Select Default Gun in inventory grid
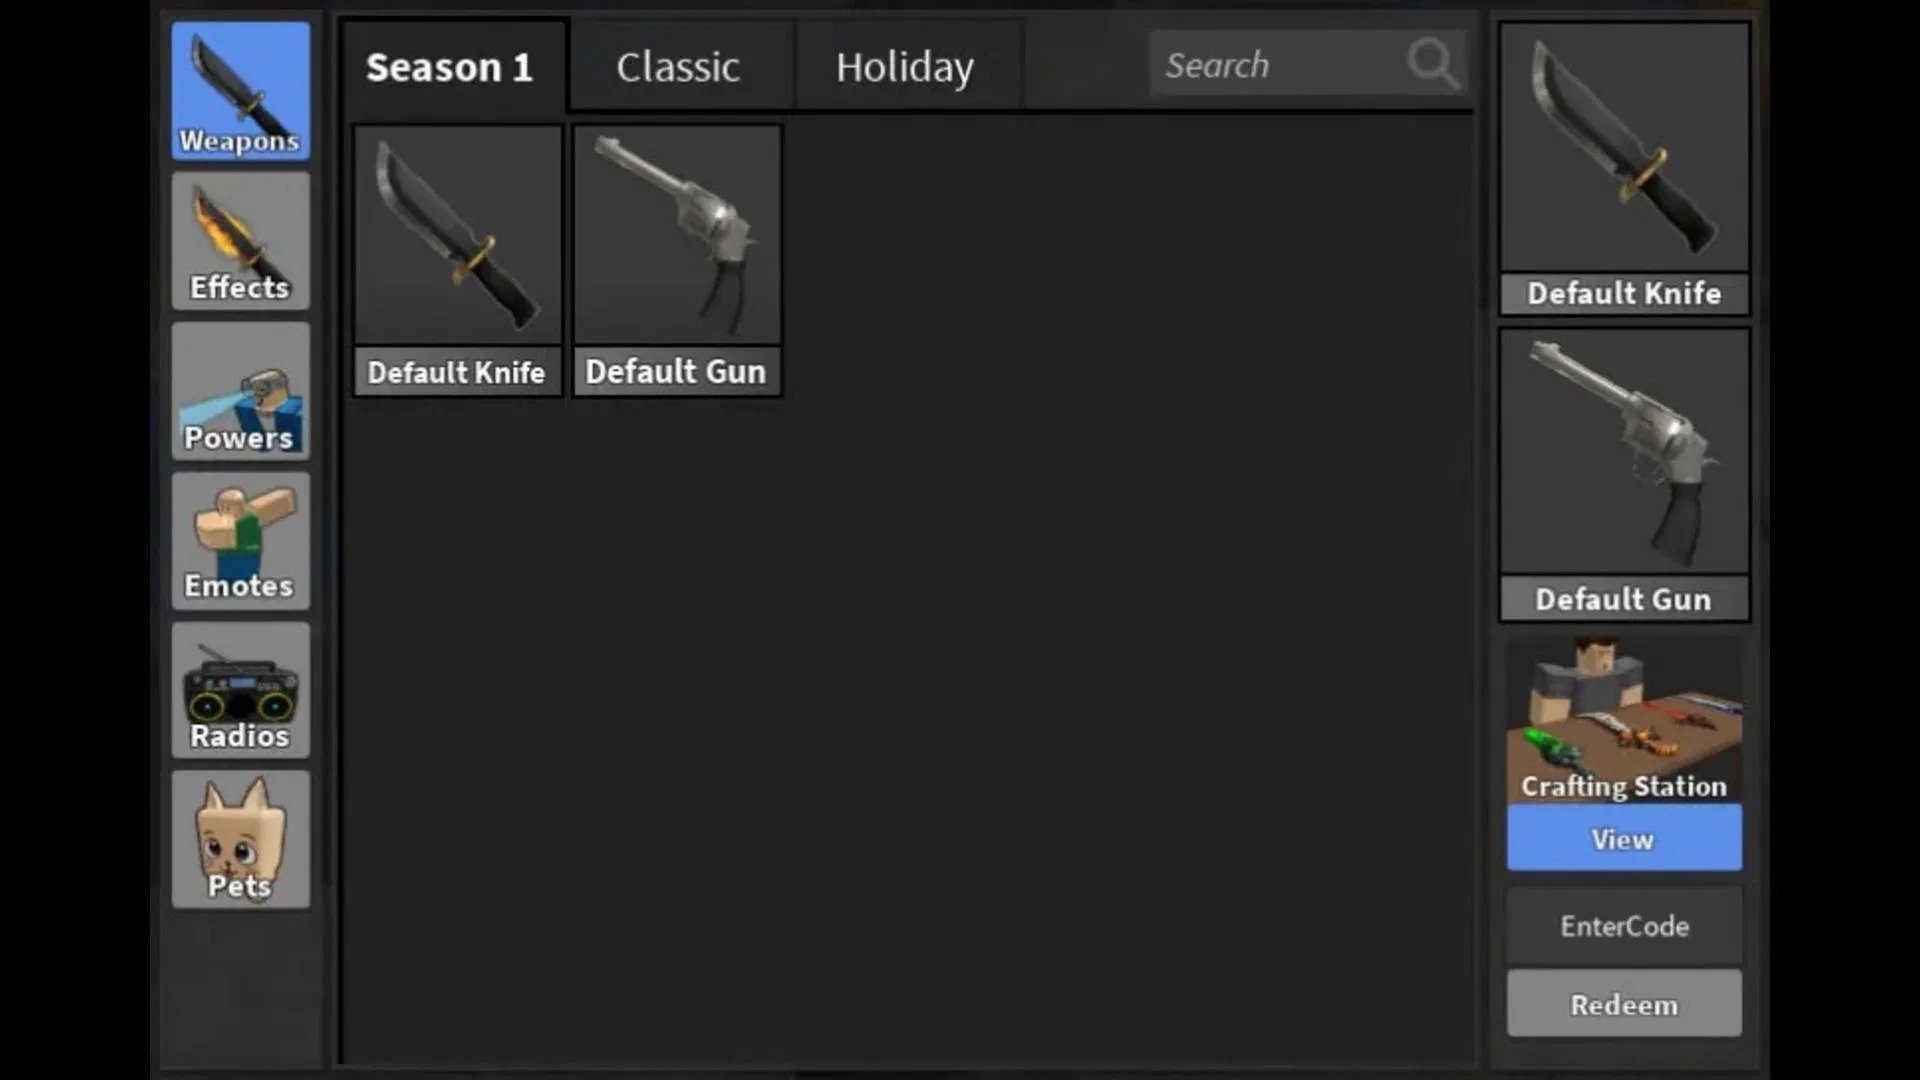The height and width of the screenshot is (1080, 1920). 677,261
